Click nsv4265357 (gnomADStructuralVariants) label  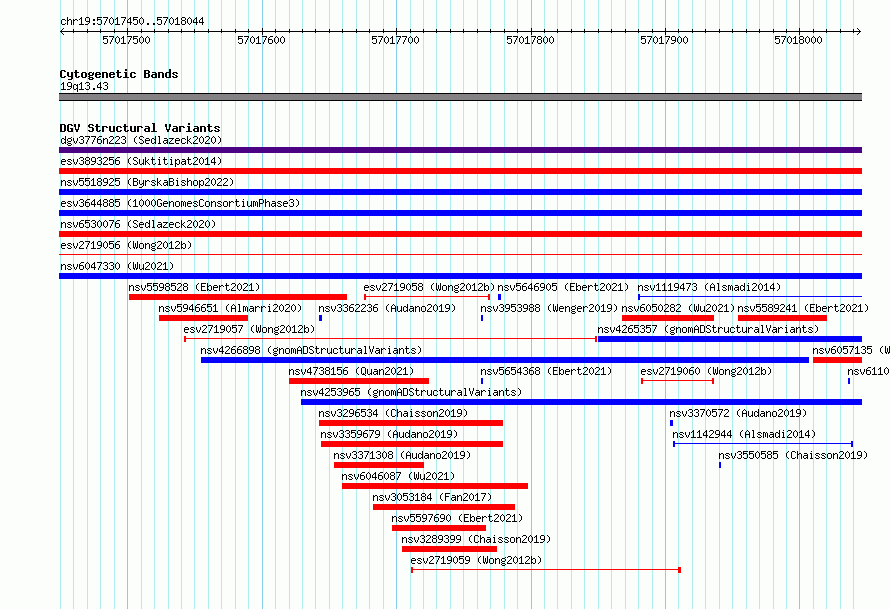708,329
